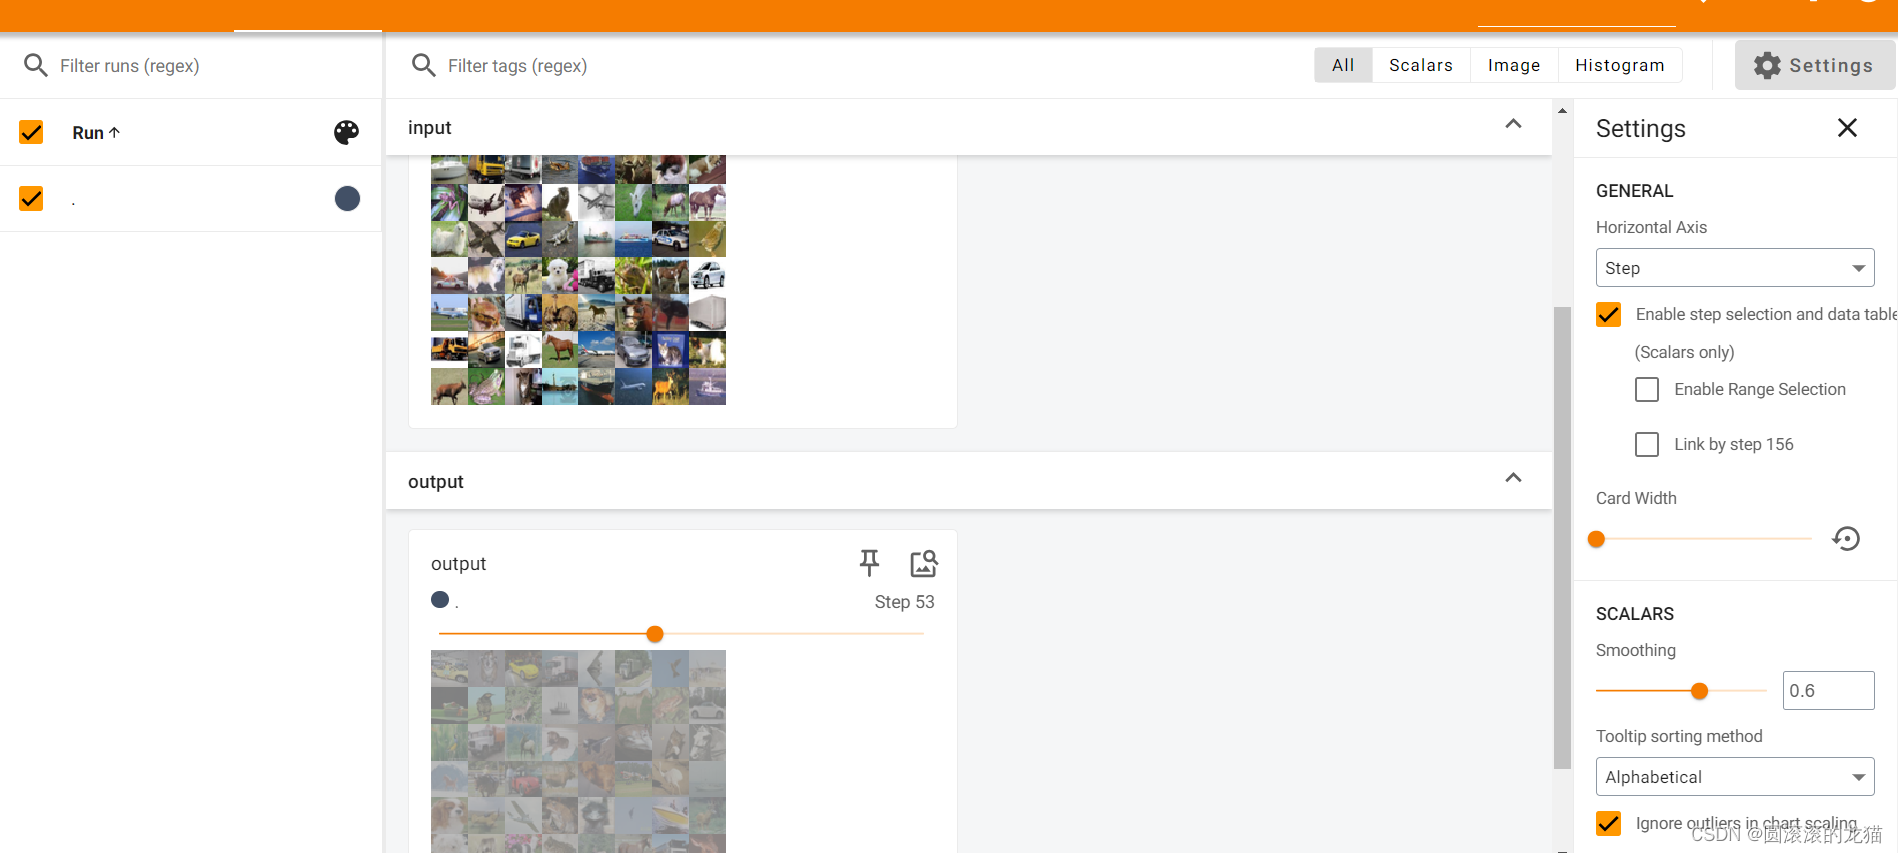Image resolution: width=1898 pixels, height=853 pixels.
Task: Click the SCALARS section heading
Action: [x=1634, y=614]
